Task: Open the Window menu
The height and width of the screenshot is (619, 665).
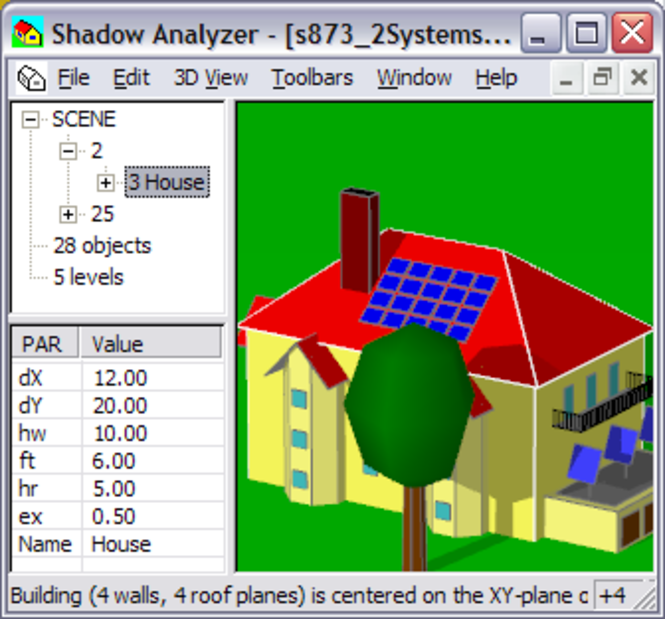Action: click(x=414, y=78)
